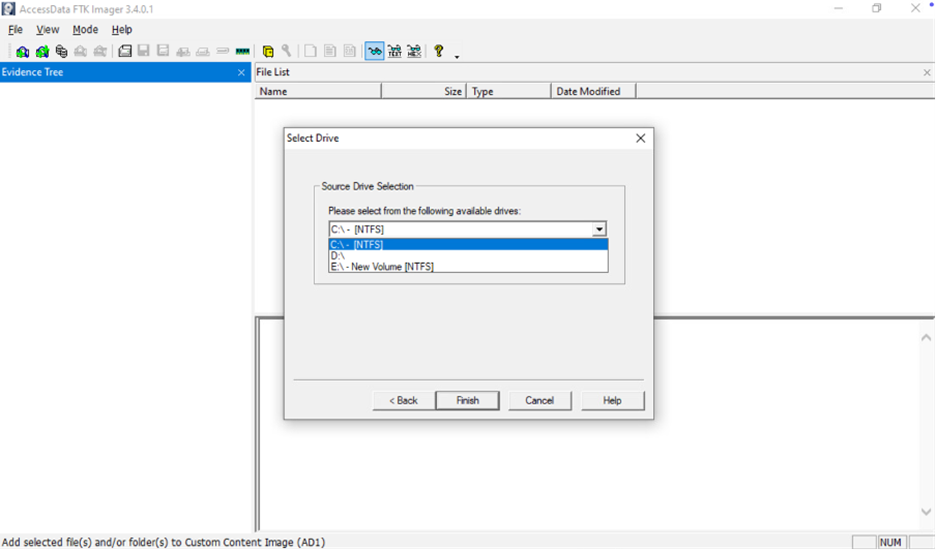Open the Image Mounting tool
Viewport: 936px width, 550px height.
coord(61,51)
